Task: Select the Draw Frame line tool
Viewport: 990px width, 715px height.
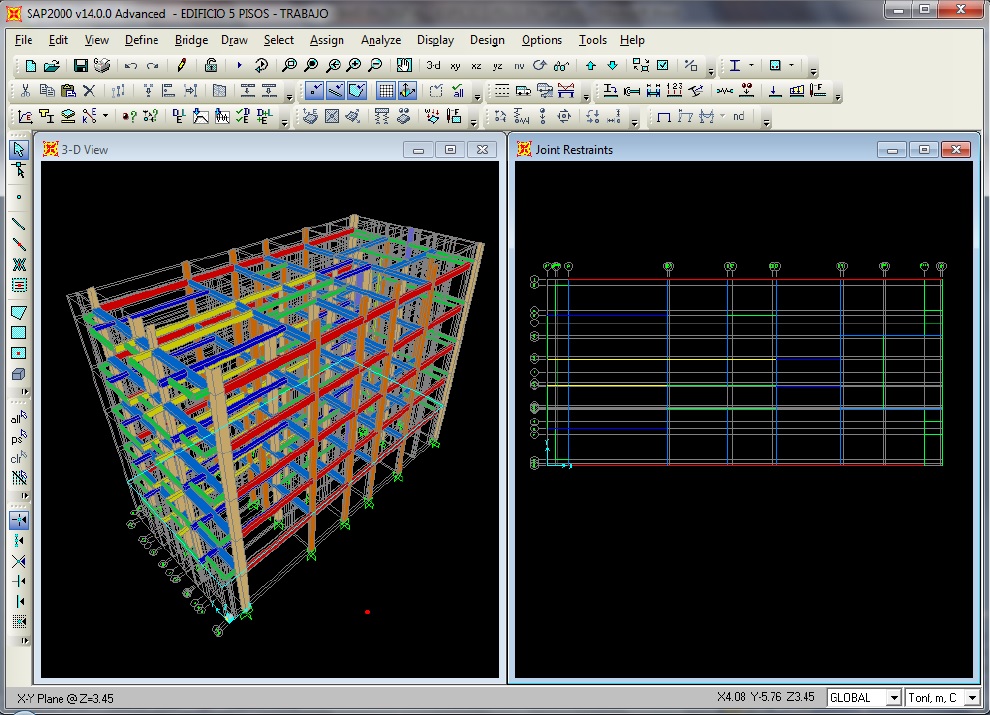Action: click(x=19, y=224)
